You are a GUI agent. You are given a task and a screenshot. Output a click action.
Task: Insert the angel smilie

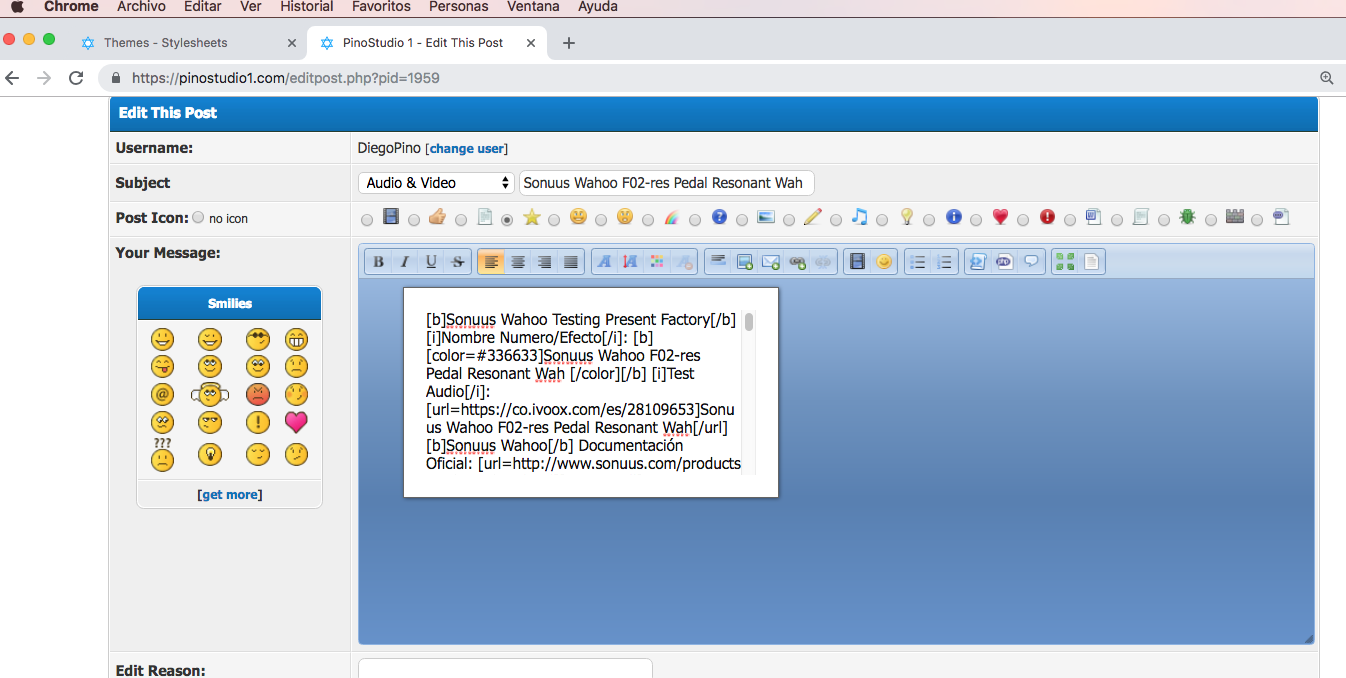[x=210, y=394]
